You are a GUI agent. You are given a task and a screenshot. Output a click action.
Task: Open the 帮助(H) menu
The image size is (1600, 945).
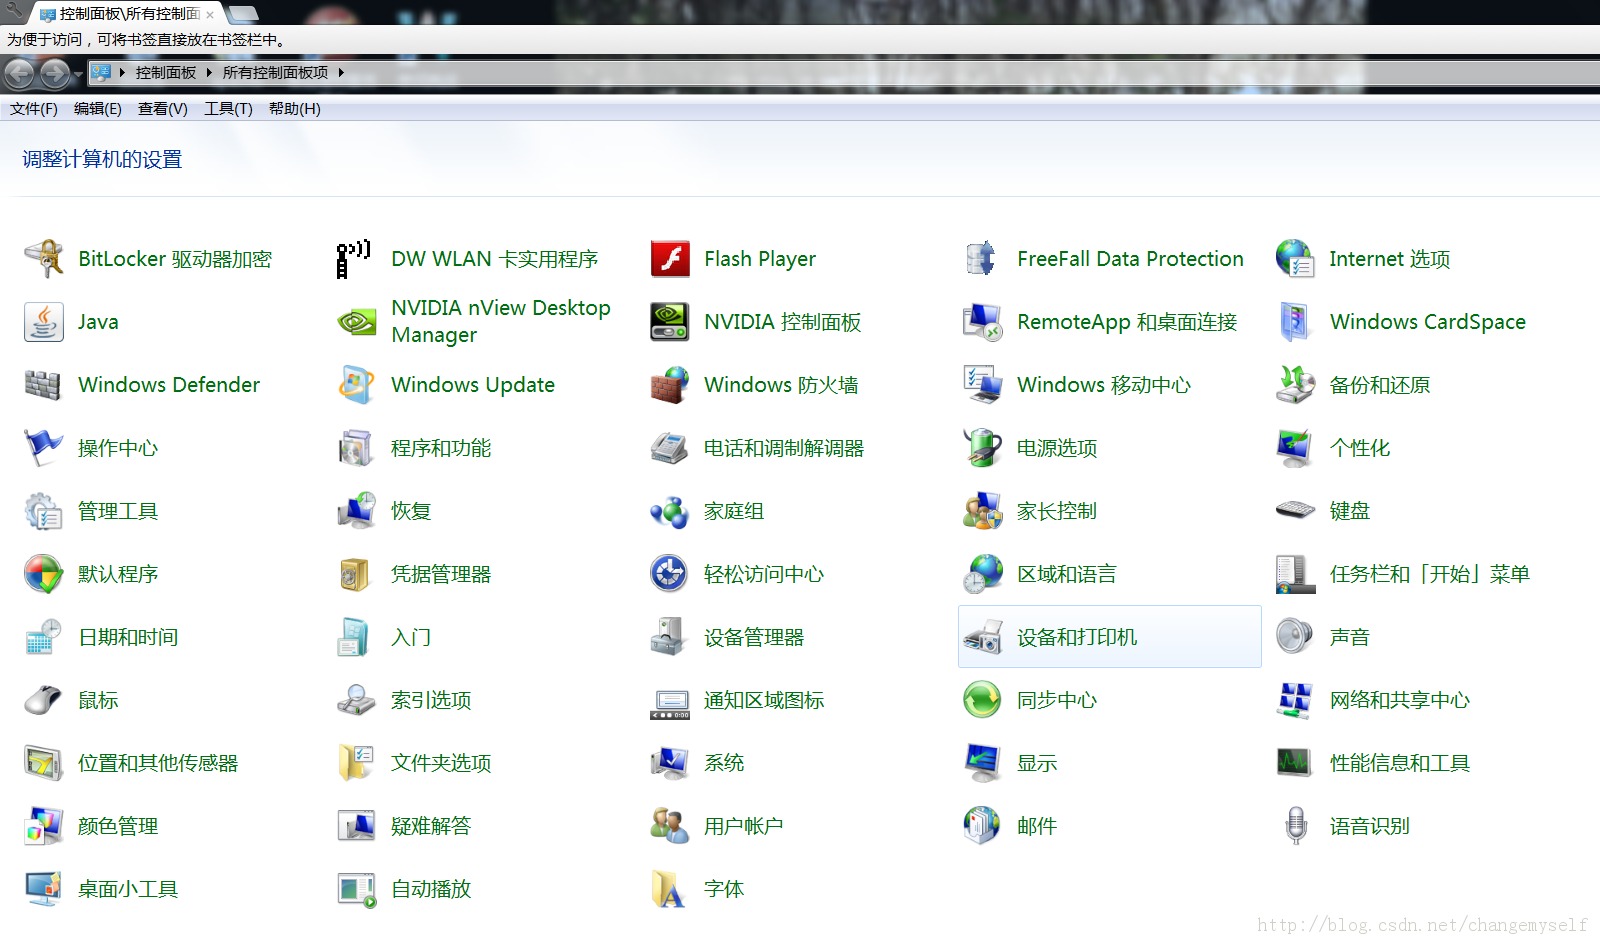click(x=295, y=109)
